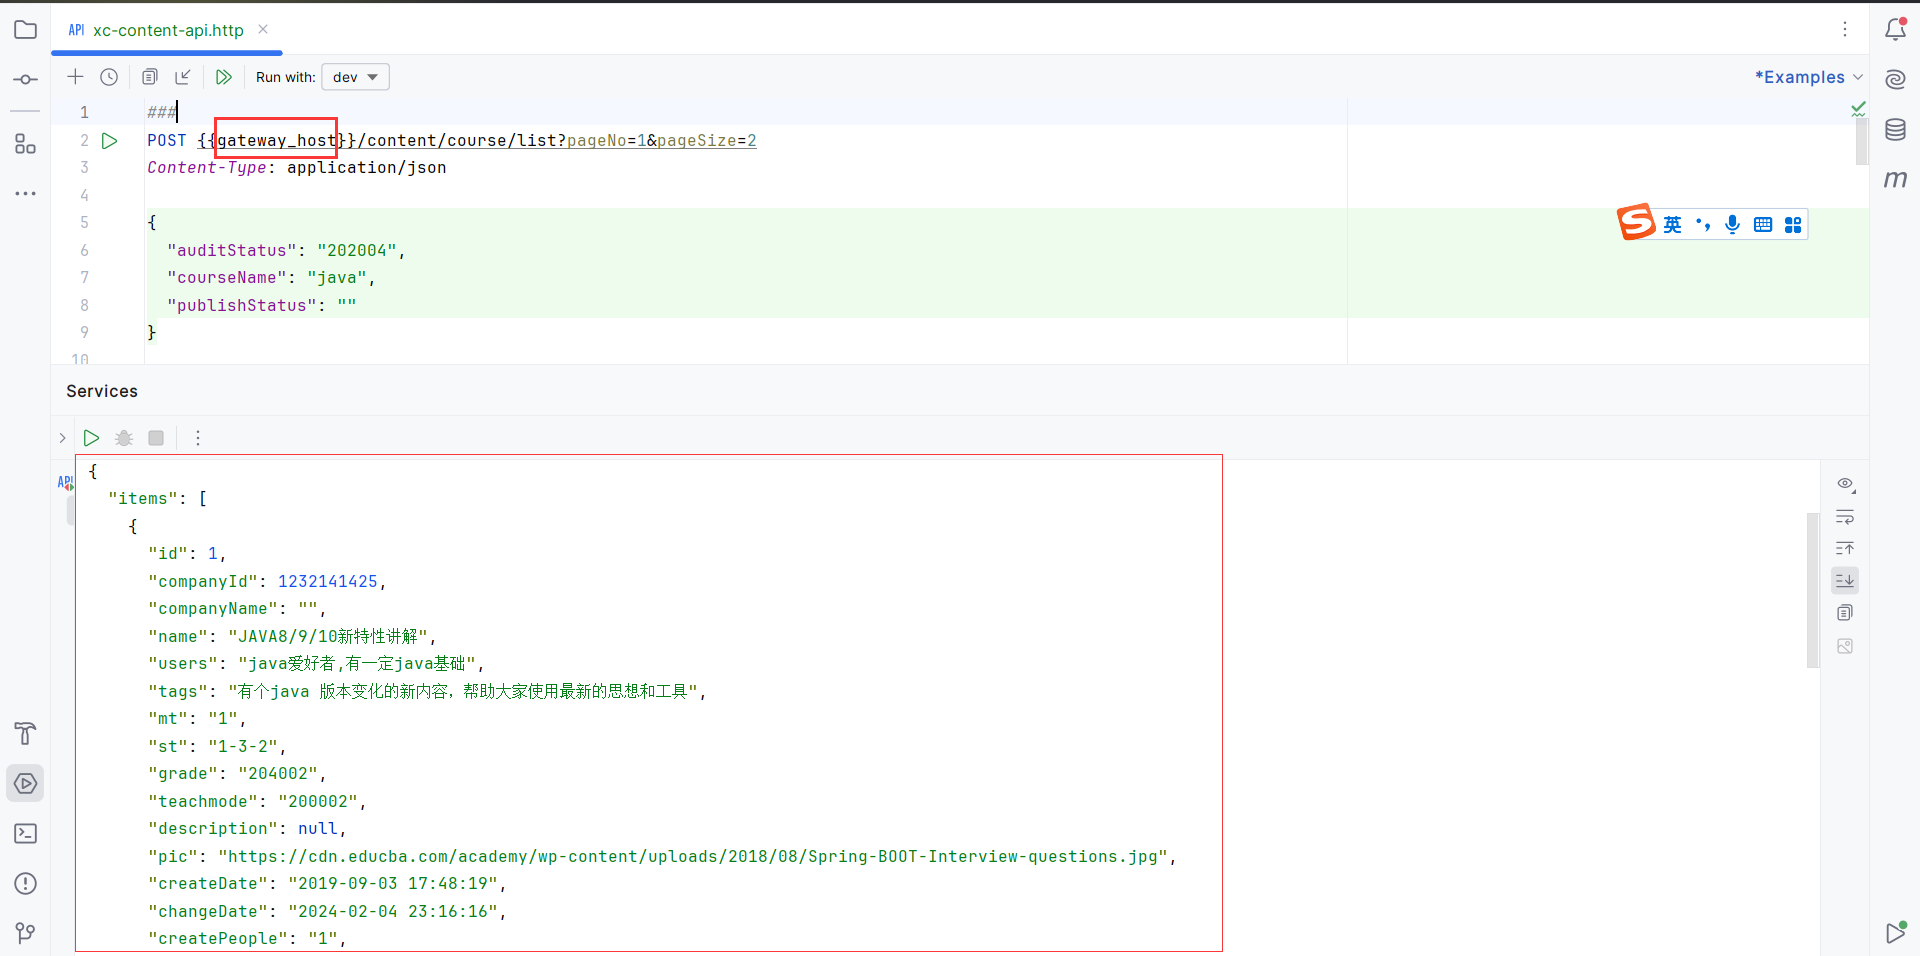Open the Commit tool window
The width and height of the screenshot is (1920, 956).
[26, 79]
